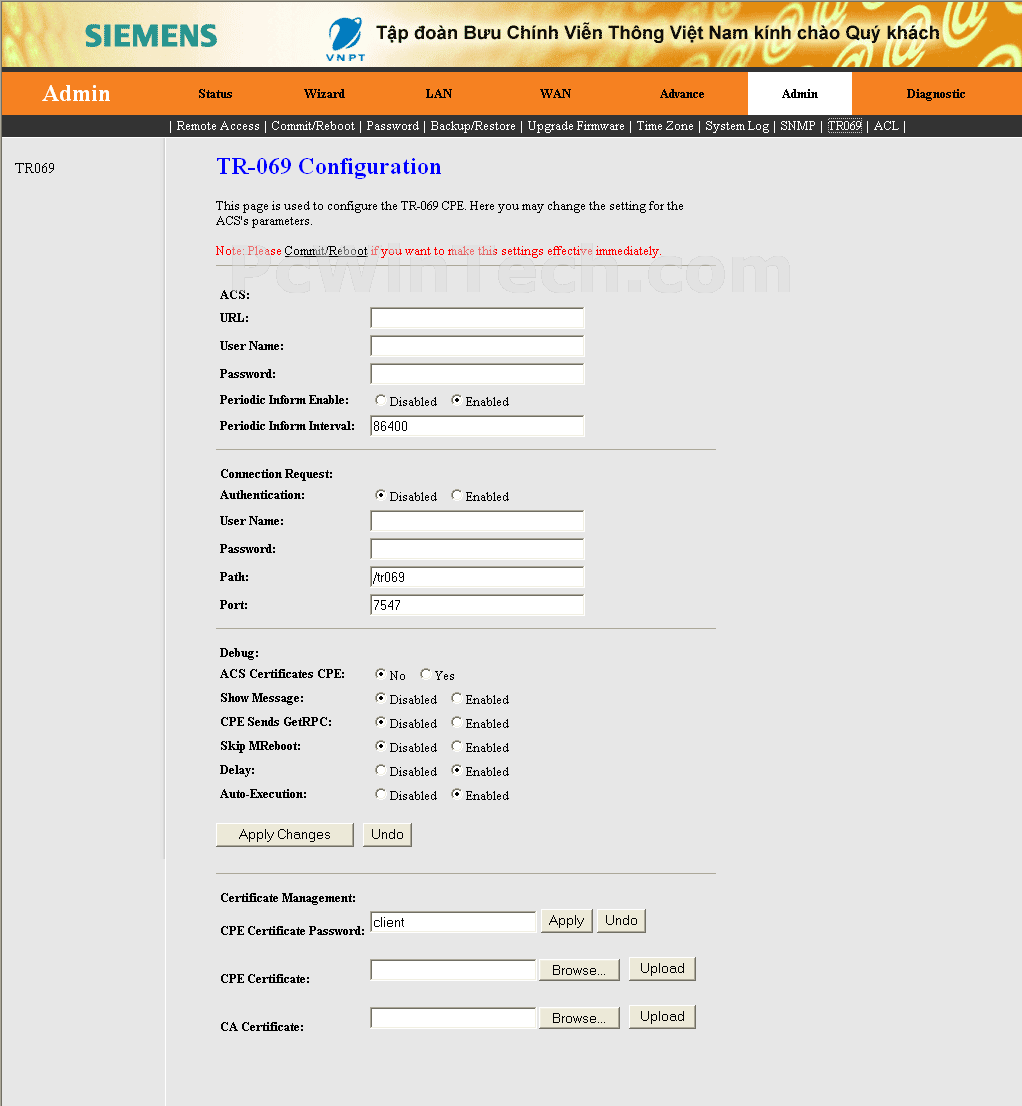Image resolution: width=1022 pixels, height=1106 pixels.
Task: Click the Apply Changes button
Action: click(x=285, y=834)
